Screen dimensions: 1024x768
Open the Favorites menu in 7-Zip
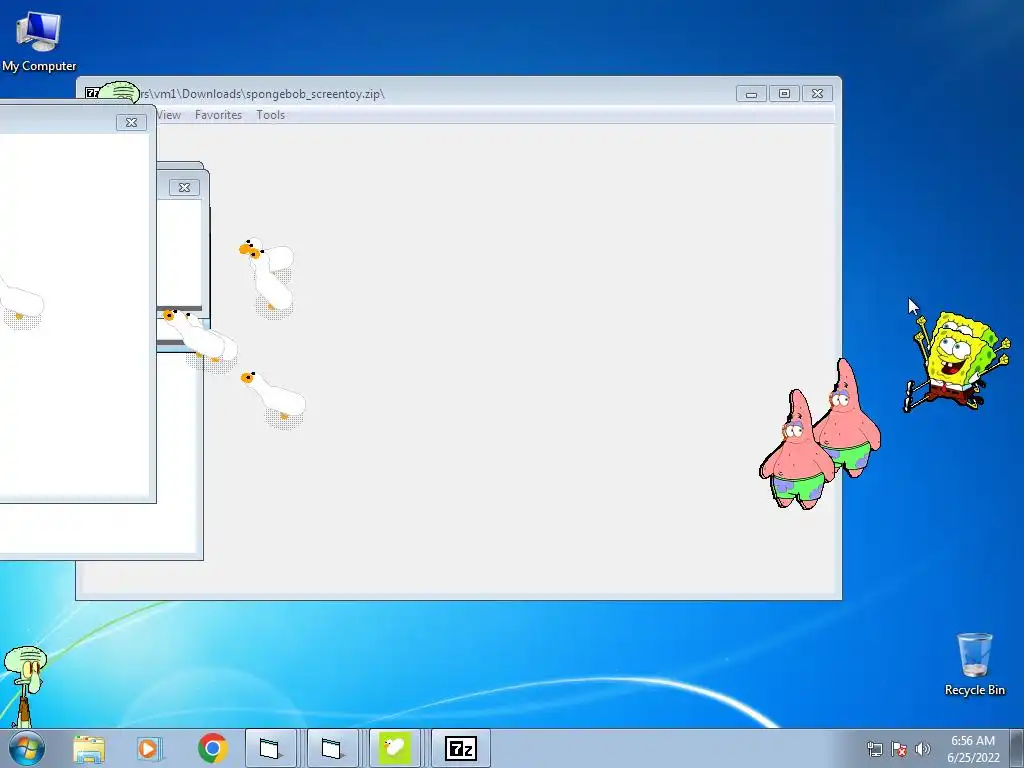pyautogui.click(x=218, y=115)
